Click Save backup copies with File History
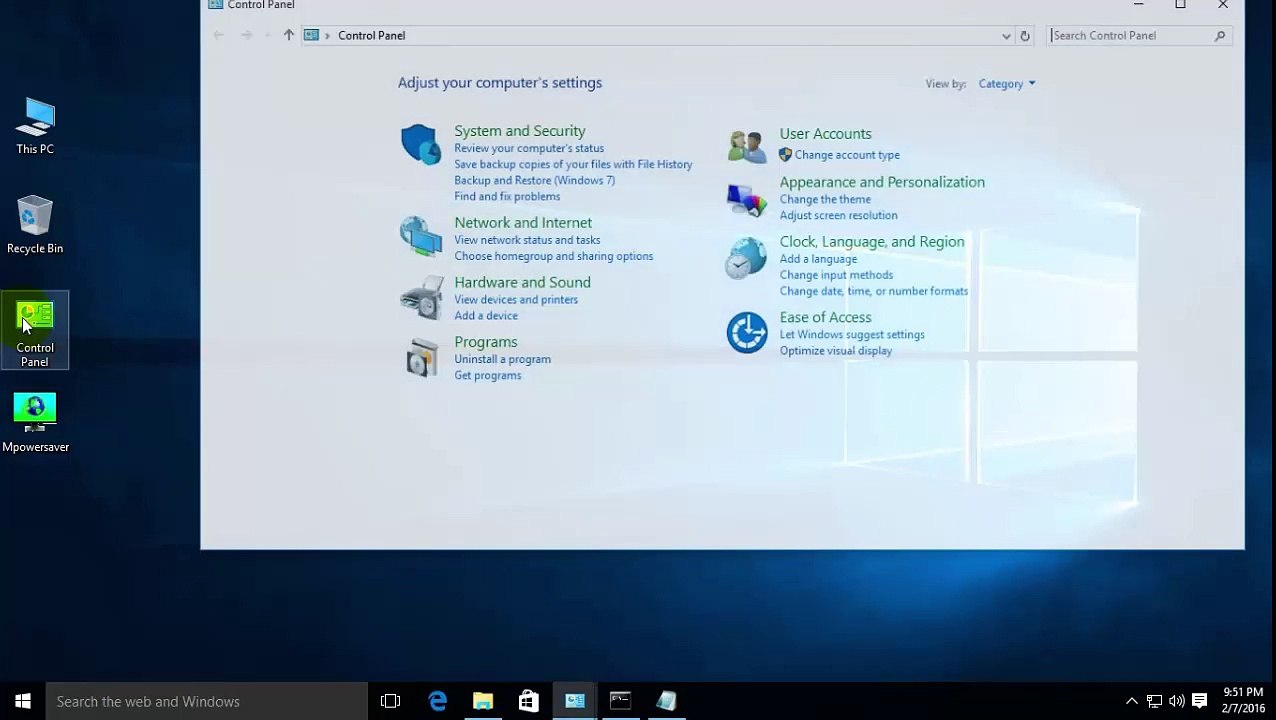The image size is (1276, 720). coord(573,164)
